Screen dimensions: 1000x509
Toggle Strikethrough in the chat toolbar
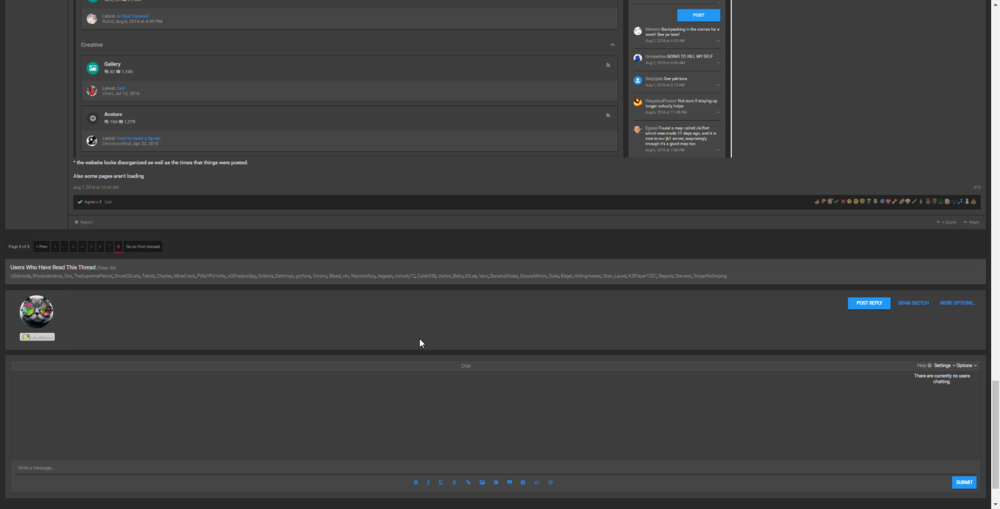(454, 482)
